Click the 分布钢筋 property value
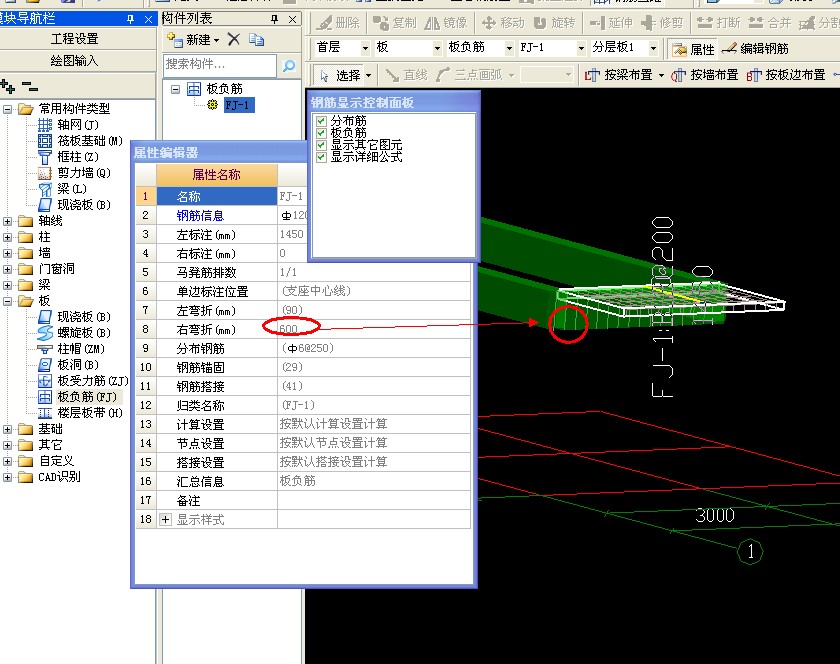Screen dimensions: 840x664 click(374, 348)
